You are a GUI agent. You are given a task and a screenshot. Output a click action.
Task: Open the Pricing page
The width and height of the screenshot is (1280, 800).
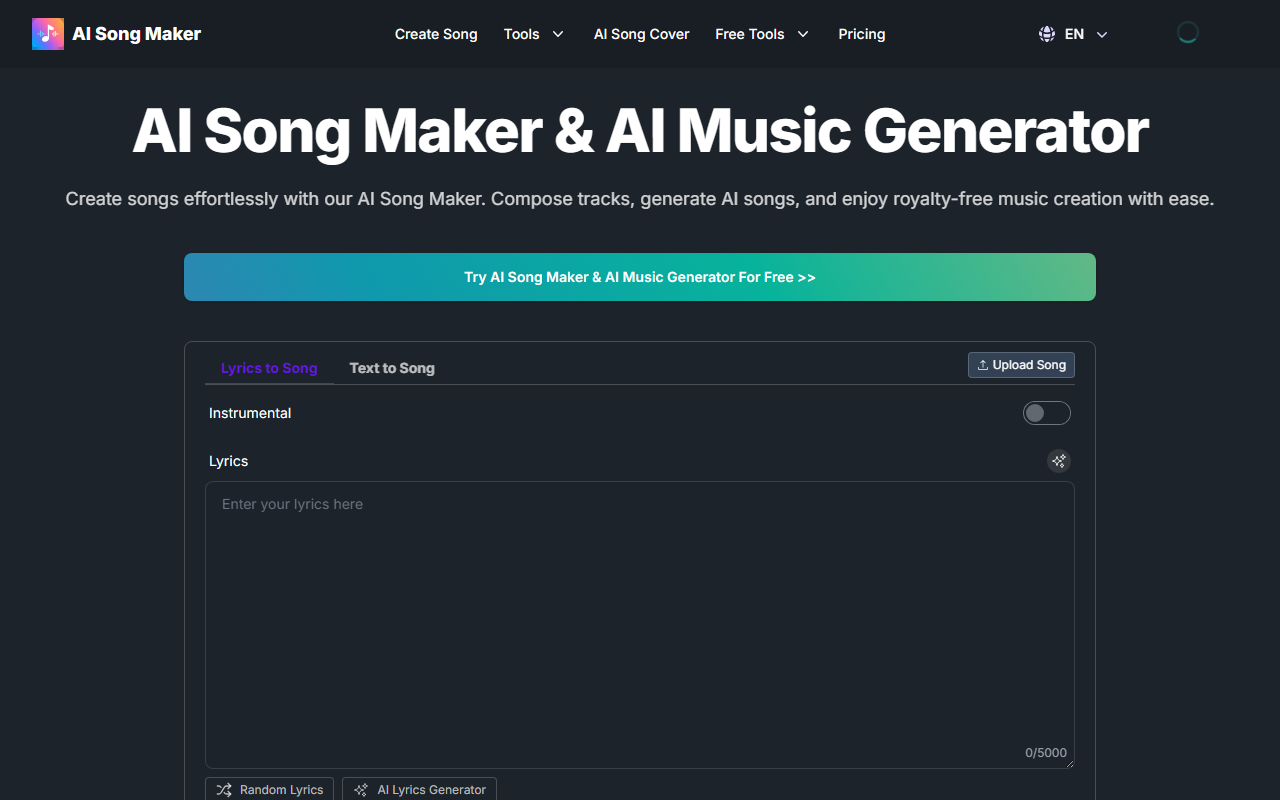click(862, 34)
